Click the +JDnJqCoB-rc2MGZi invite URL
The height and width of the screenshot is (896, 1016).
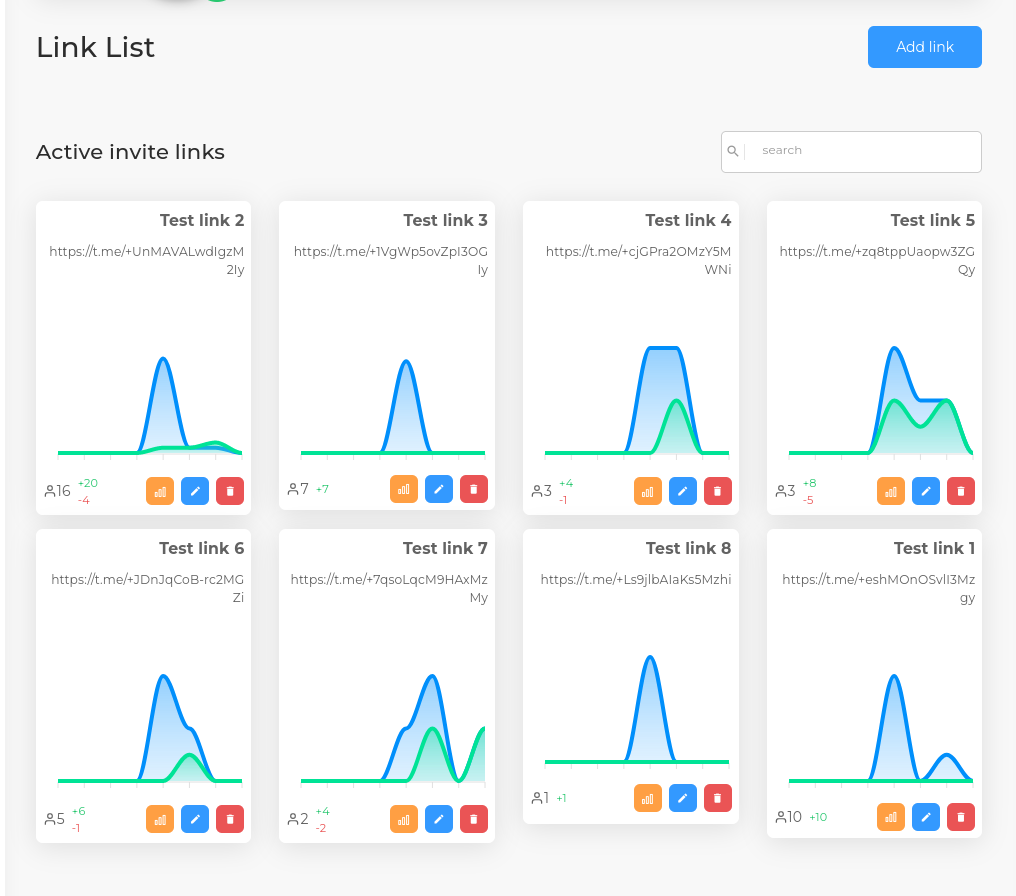pos(148,588)
